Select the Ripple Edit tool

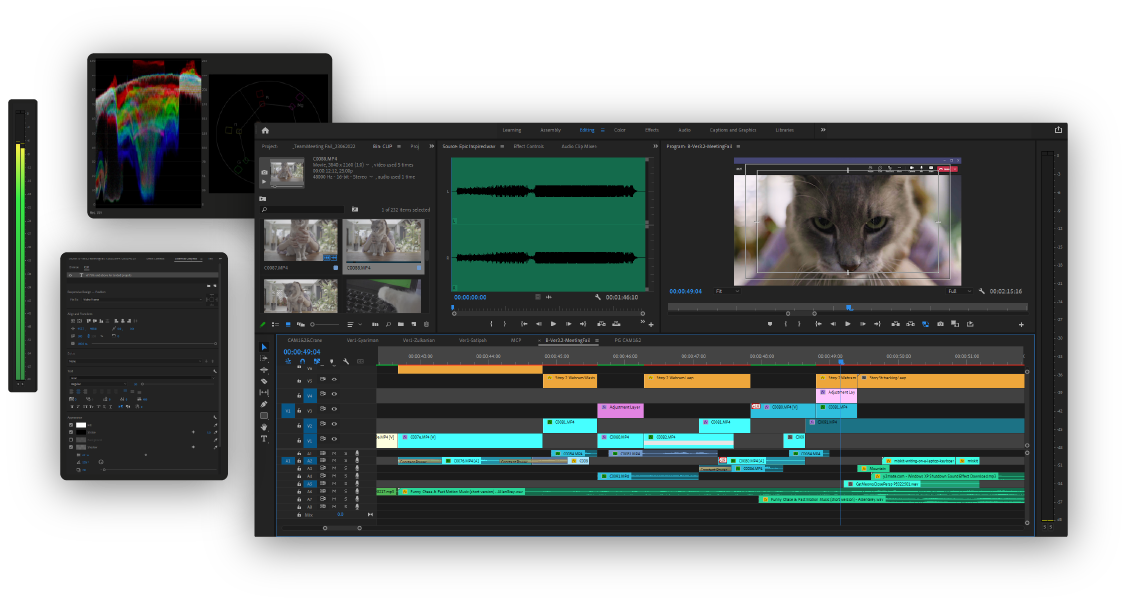click(x=264, y=370)
